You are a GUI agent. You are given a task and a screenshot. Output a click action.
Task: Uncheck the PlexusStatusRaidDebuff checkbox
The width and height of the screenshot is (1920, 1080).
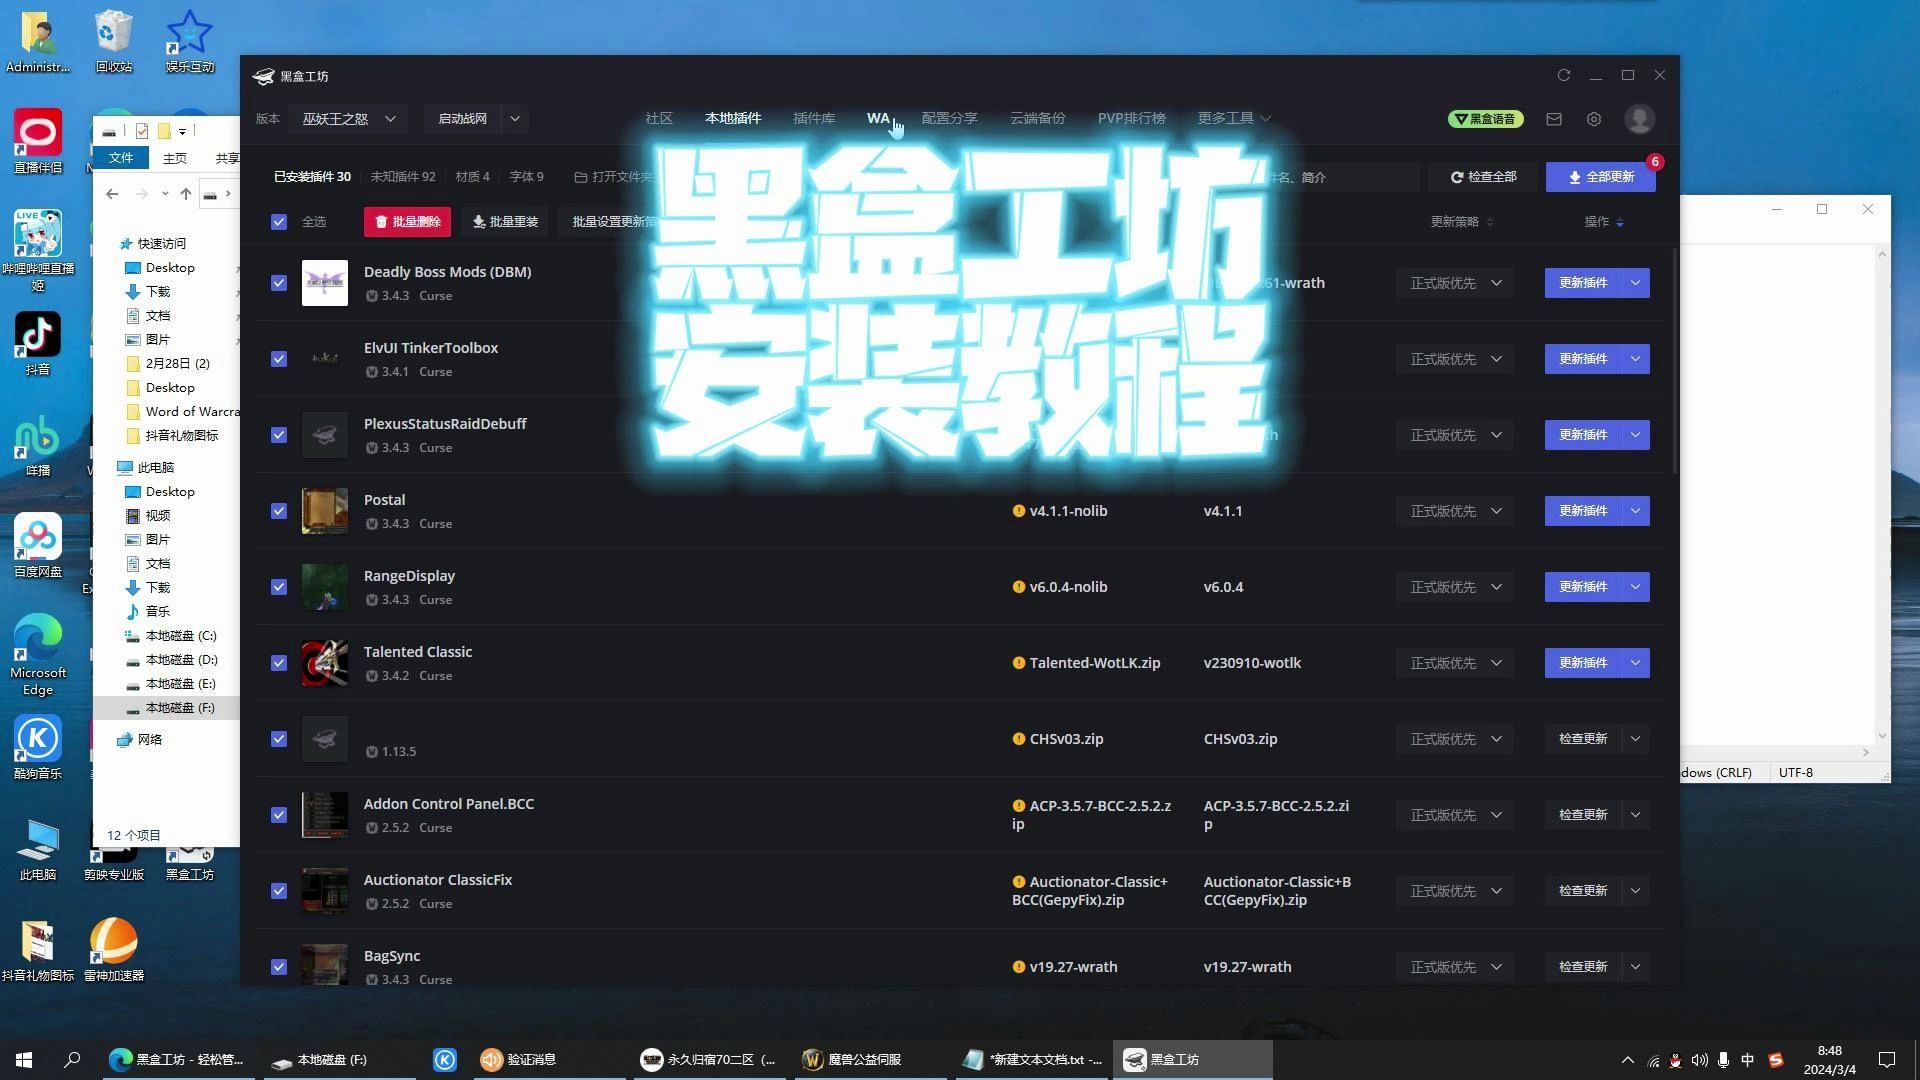tap(279, 435)
